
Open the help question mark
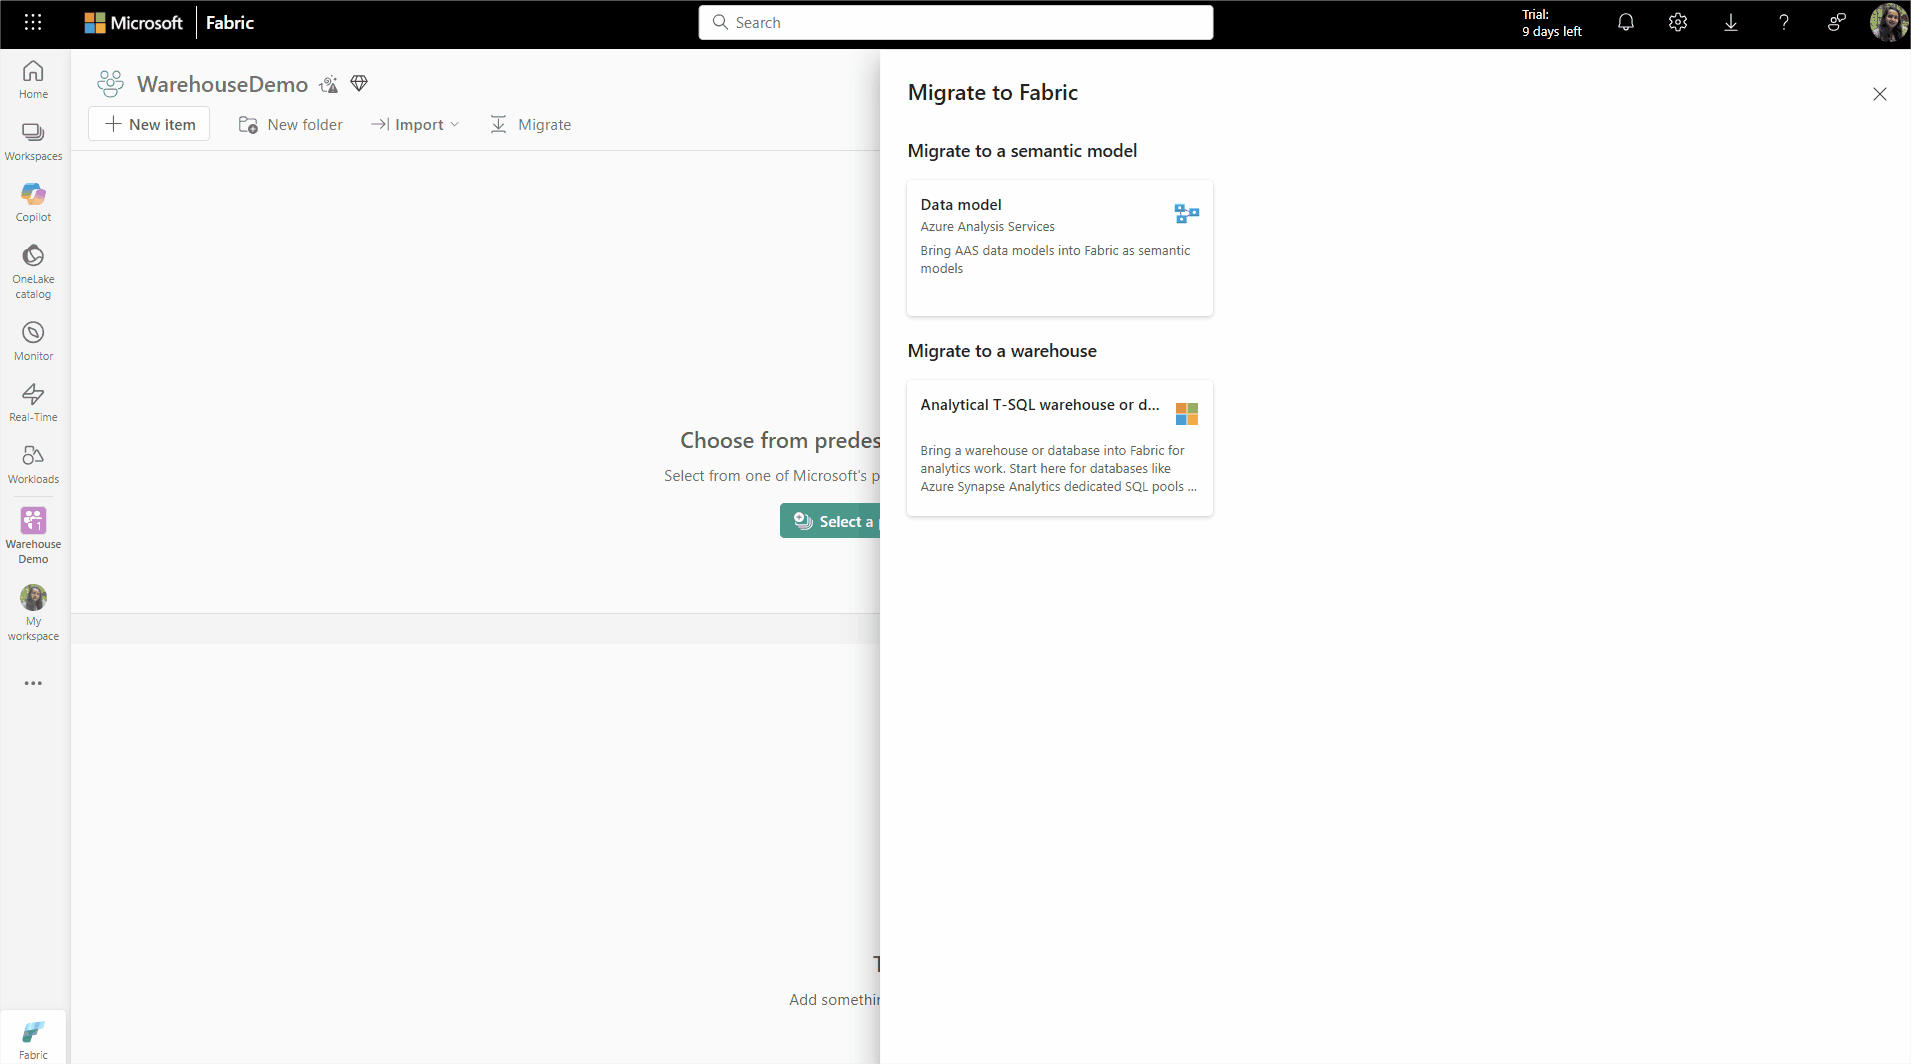coord(1783,22)
